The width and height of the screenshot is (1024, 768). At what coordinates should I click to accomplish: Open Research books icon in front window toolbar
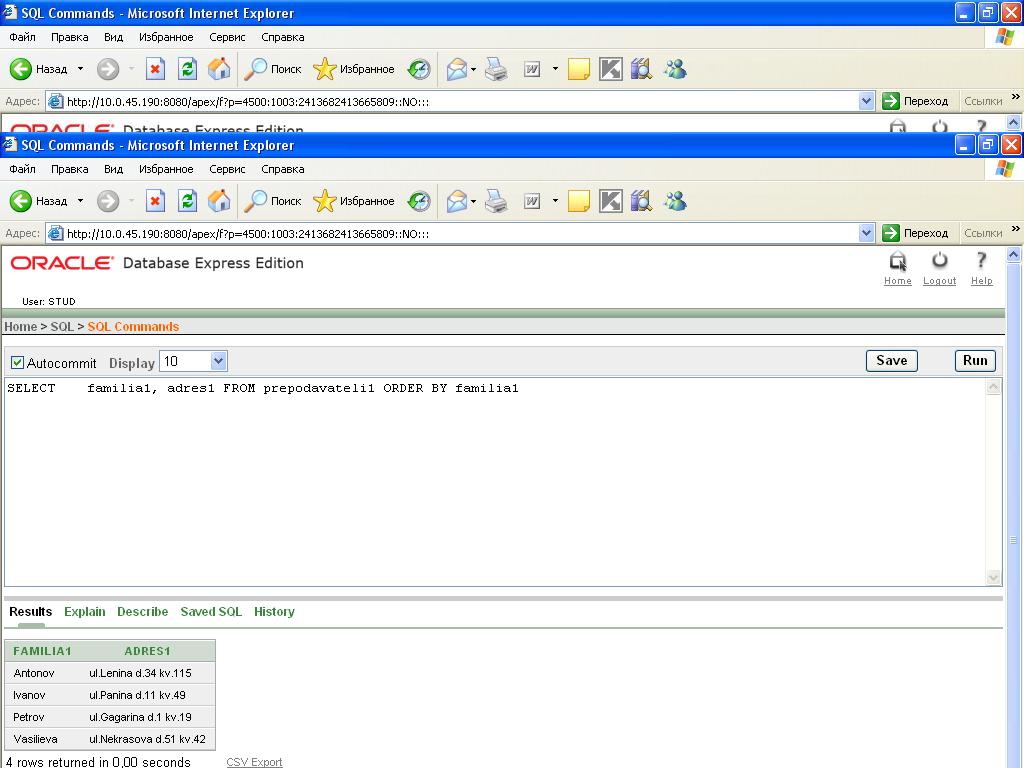[641, 201]
